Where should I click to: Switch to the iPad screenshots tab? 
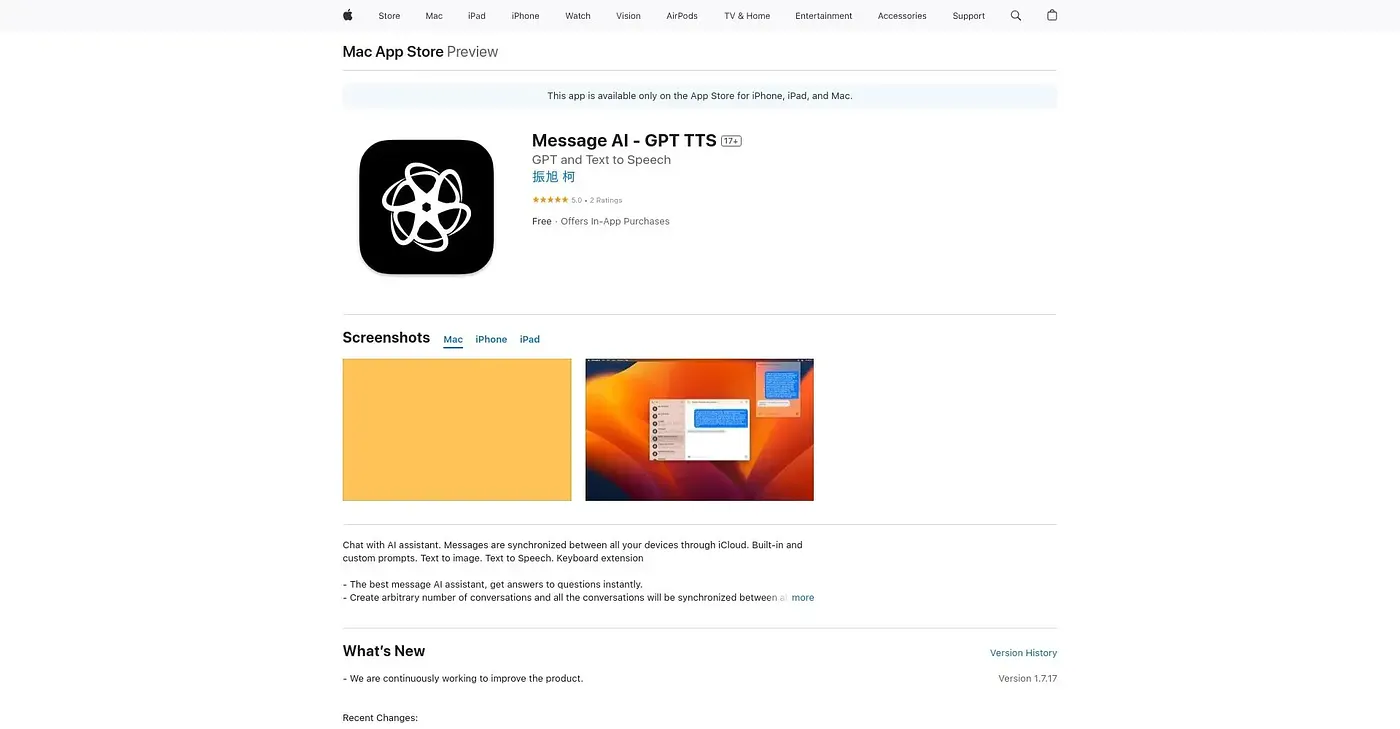[x=530, y=340]
